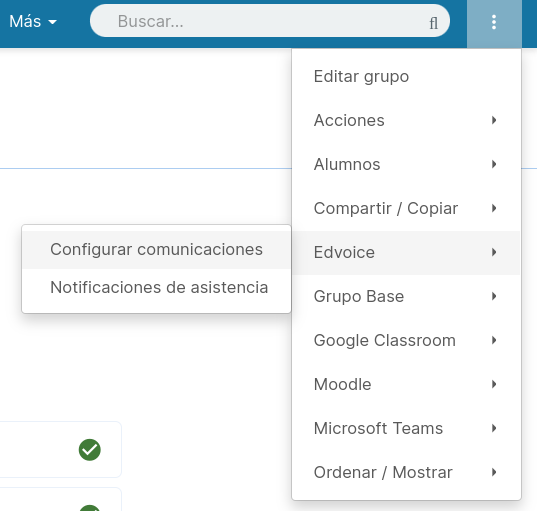Expand the Ordenar / Mostrar submenu
This screenshot has width=537, height=511.
406,472
